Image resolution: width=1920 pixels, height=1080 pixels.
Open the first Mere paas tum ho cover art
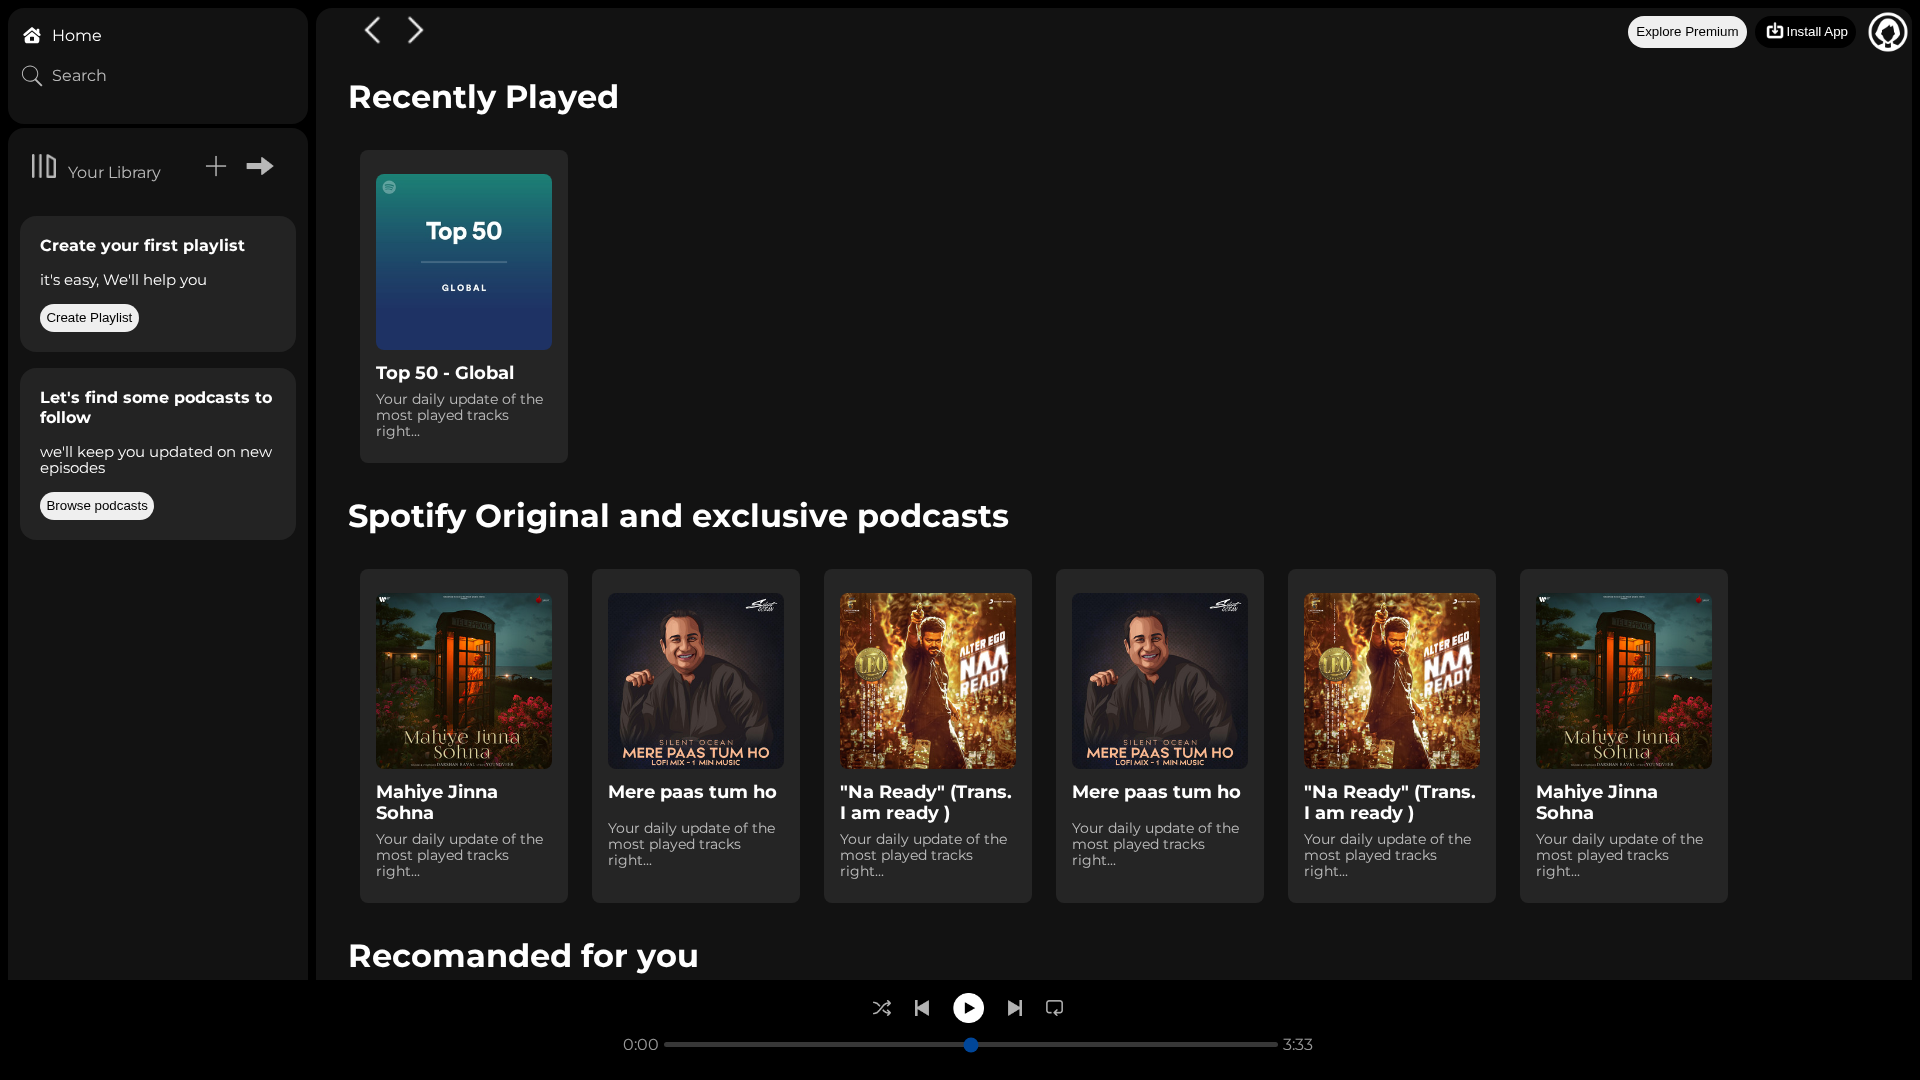[x=696, y=681]
